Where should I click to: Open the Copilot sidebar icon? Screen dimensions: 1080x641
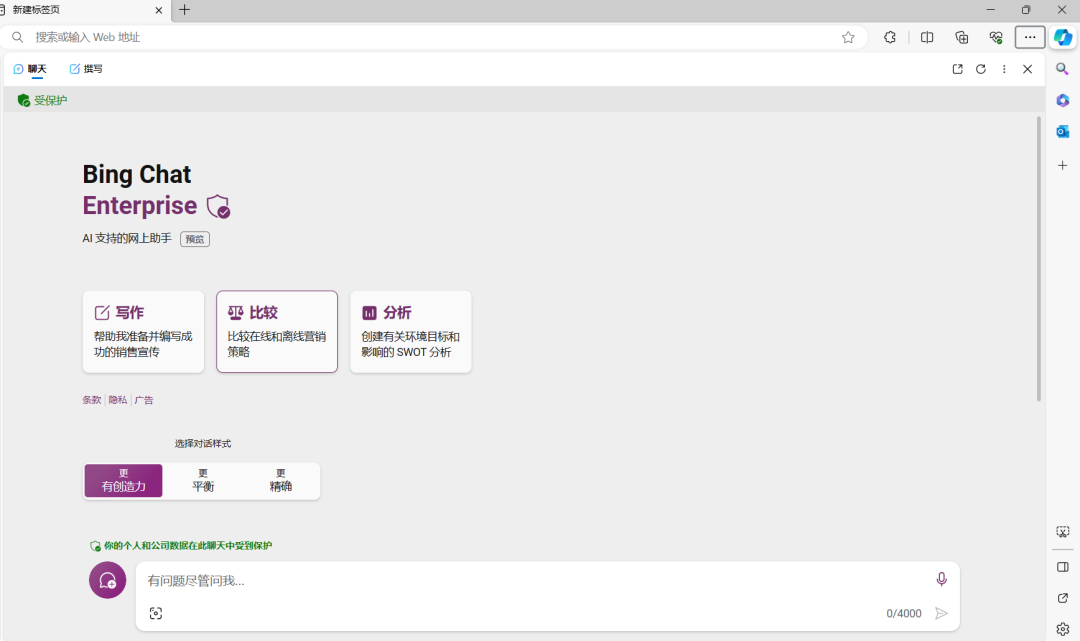pos(1063,37)
